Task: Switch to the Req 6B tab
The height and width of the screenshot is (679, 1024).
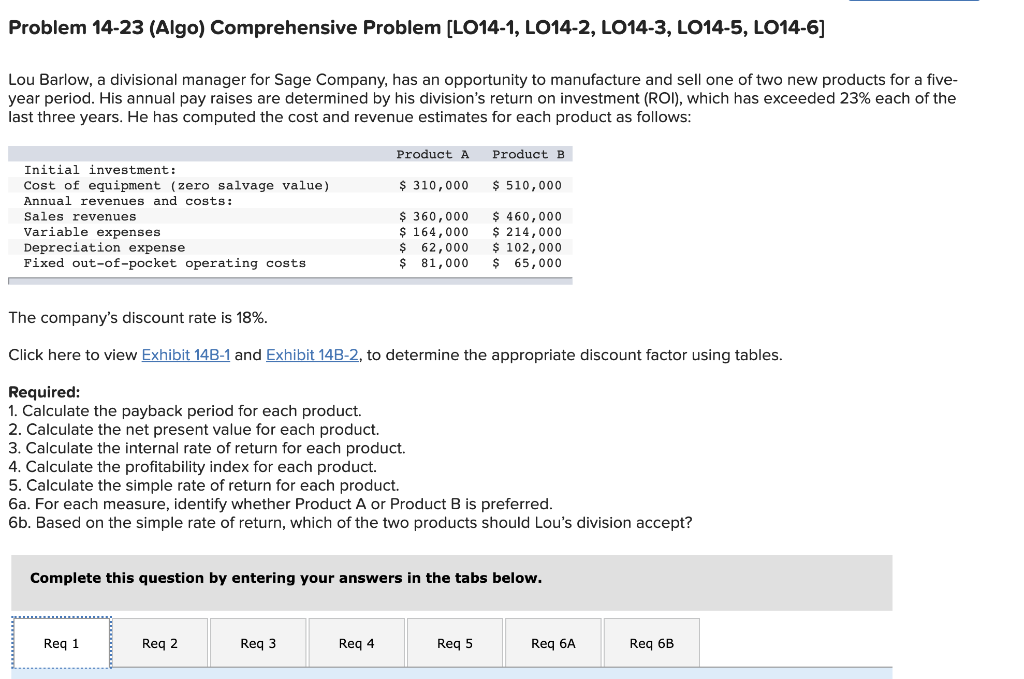Action: tap(651, 643)
